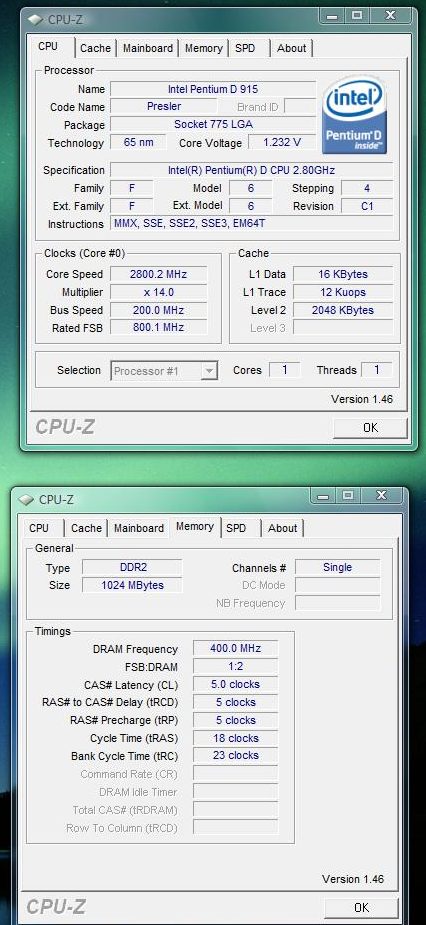The width and height of the screenshot is (426, 925).
Task: Open About tab in the top CPU-Z window
Action: pos(291,48)
